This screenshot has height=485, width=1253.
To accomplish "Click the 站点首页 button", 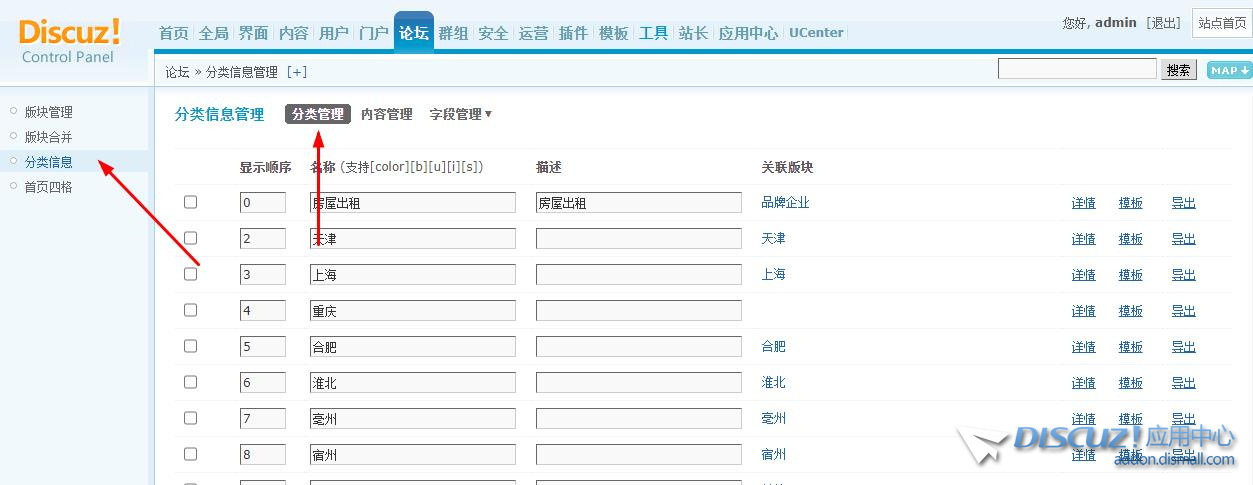I will click(x=1223, y=23).
